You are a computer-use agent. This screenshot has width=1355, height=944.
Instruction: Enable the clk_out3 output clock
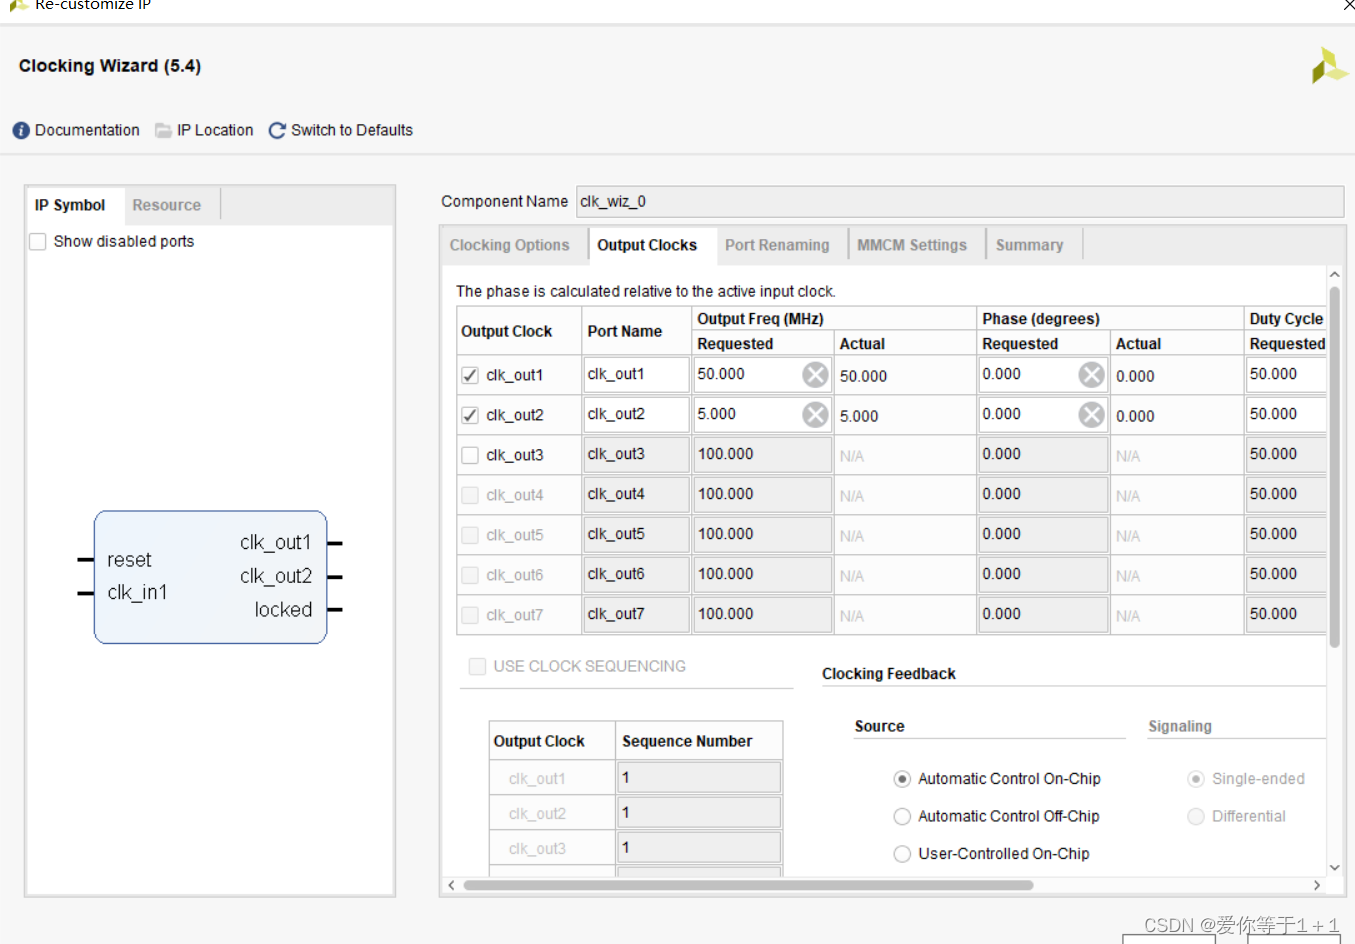[470, 456]
